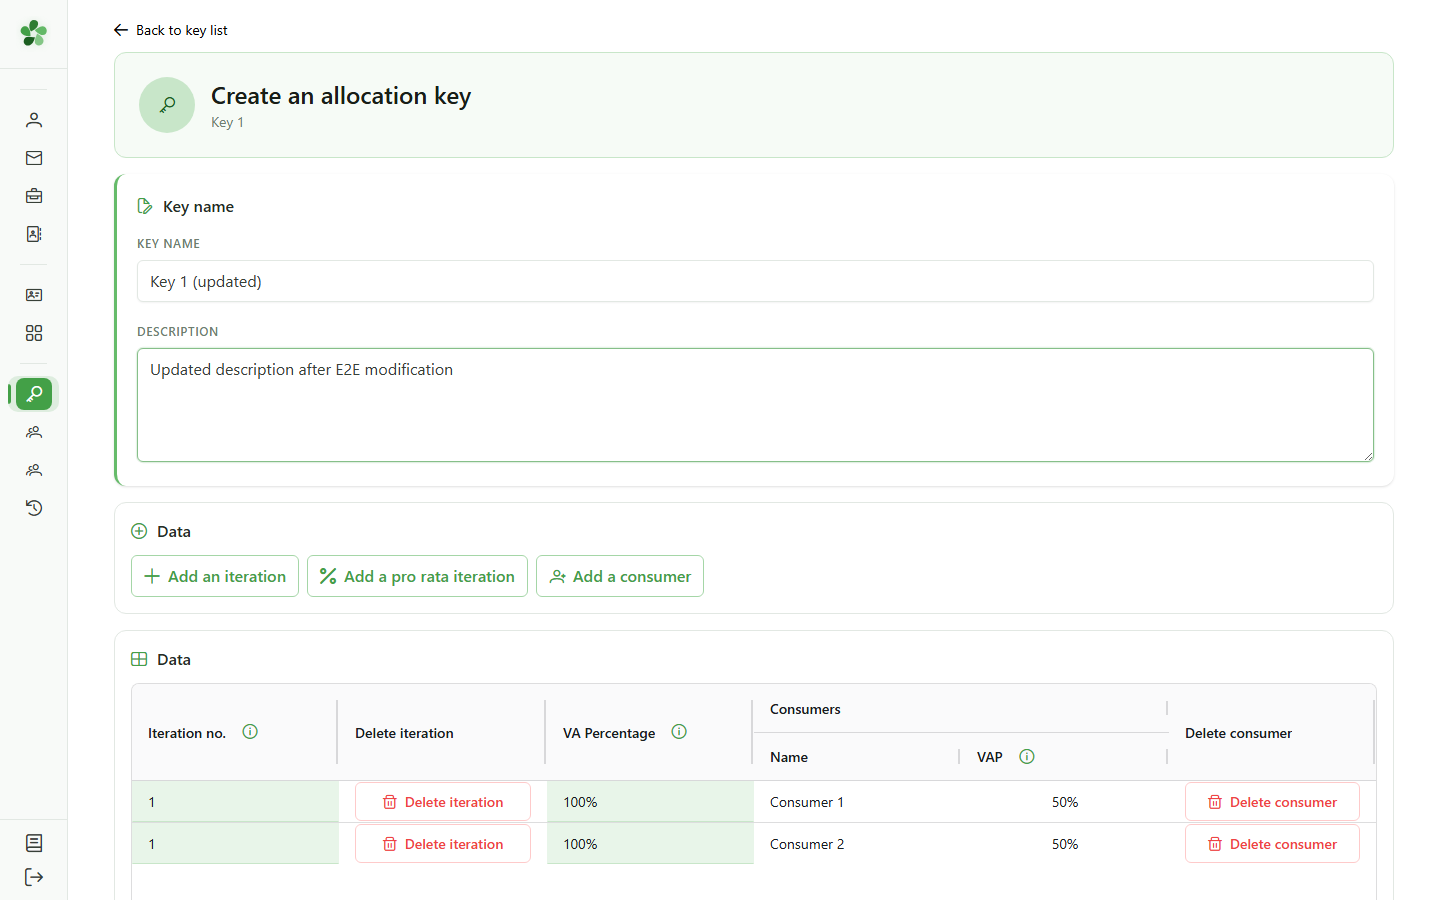Click Add an iteration button

(215, 576)
